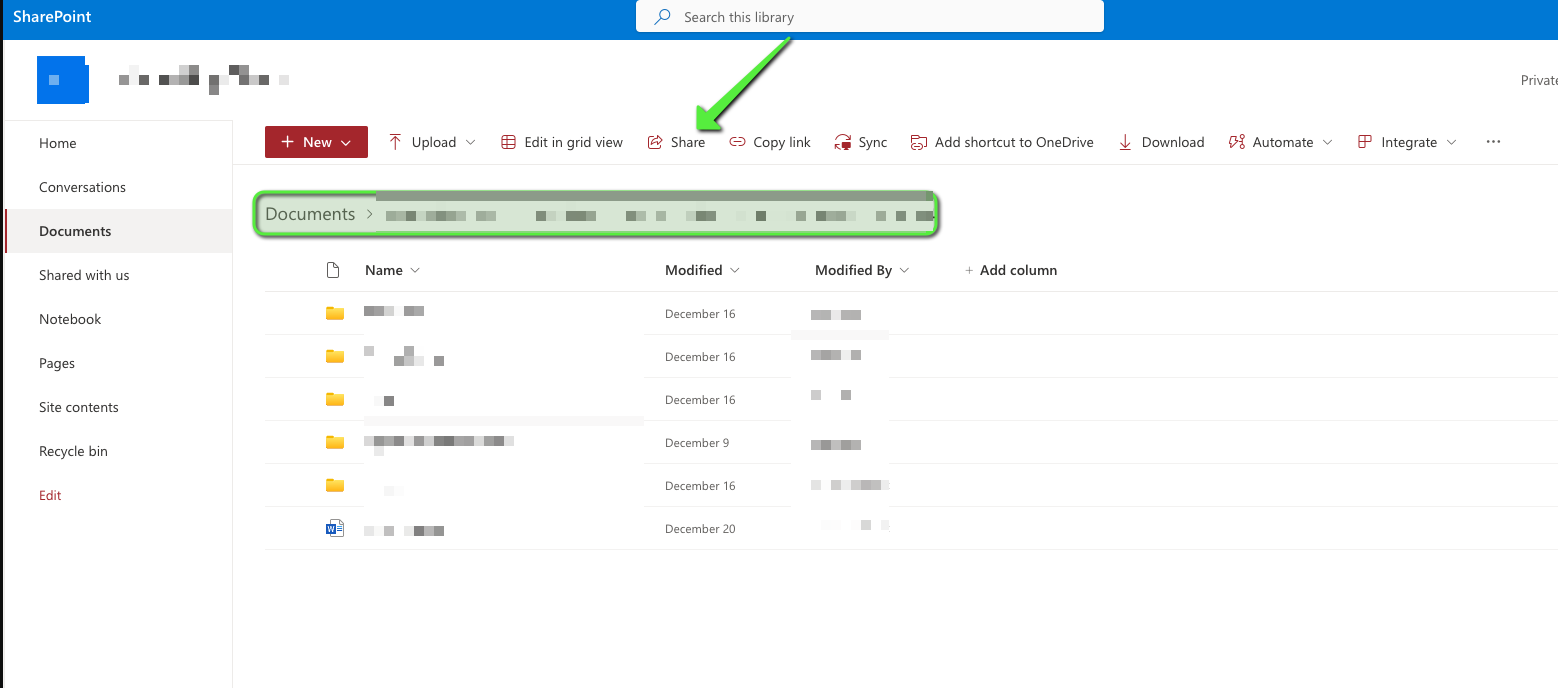
Task: Open the more options ellipsis in toolbar
Action: coord(1493,142)
